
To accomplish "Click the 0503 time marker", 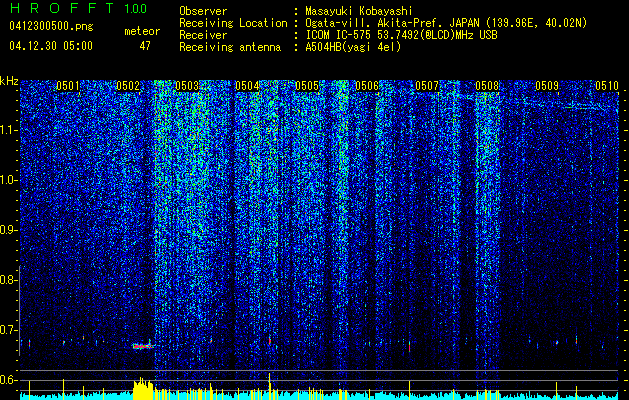I will click(187, 86).
